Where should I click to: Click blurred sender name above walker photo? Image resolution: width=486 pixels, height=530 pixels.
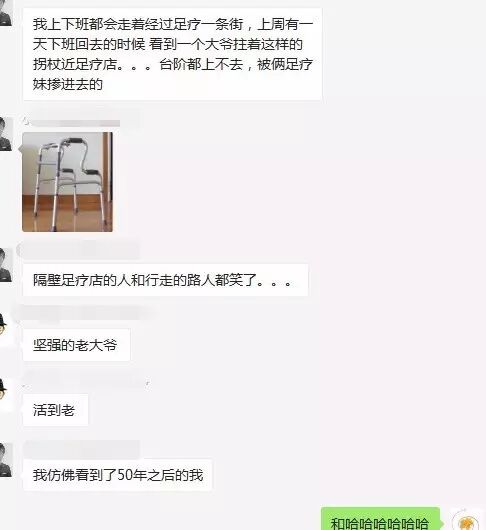pos(72,123)
